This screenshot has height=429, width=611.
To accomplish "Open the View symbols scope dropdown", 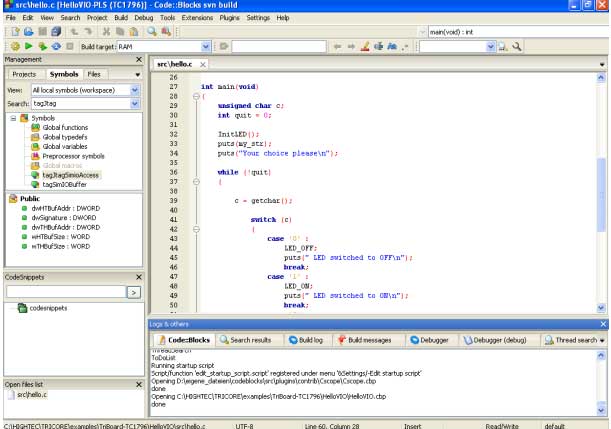I will pos(135,90).
